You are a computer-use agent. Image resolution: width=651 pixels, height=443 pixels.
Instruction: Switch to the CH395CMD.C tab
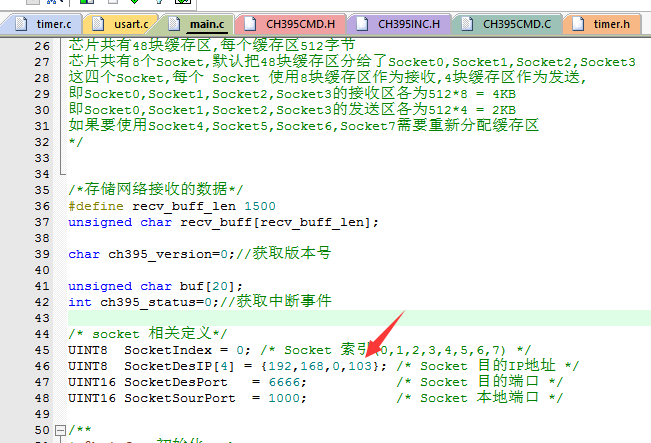pyautogui.click(x=507, y=24)
